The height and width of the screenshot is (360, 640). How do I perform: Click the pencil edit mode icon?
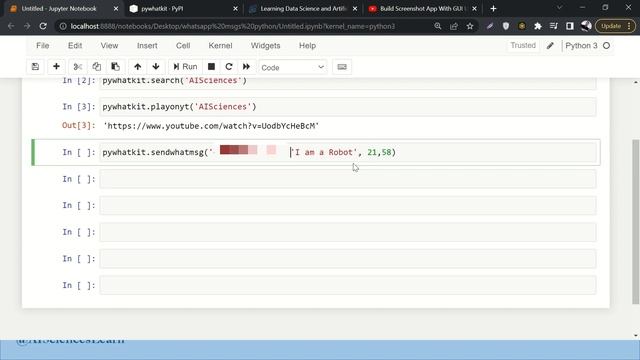tap(550, 46)
